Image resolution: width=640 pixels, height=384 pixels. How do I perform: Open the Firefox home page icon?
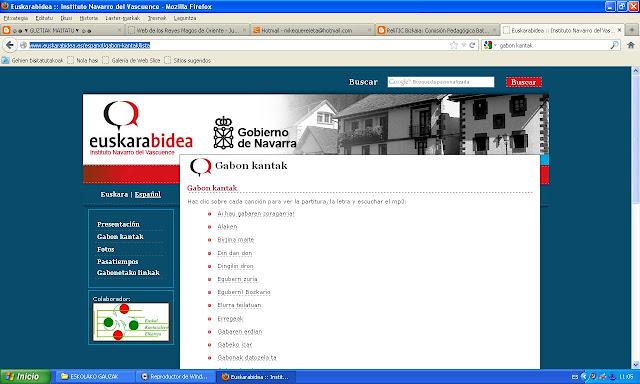631,45
